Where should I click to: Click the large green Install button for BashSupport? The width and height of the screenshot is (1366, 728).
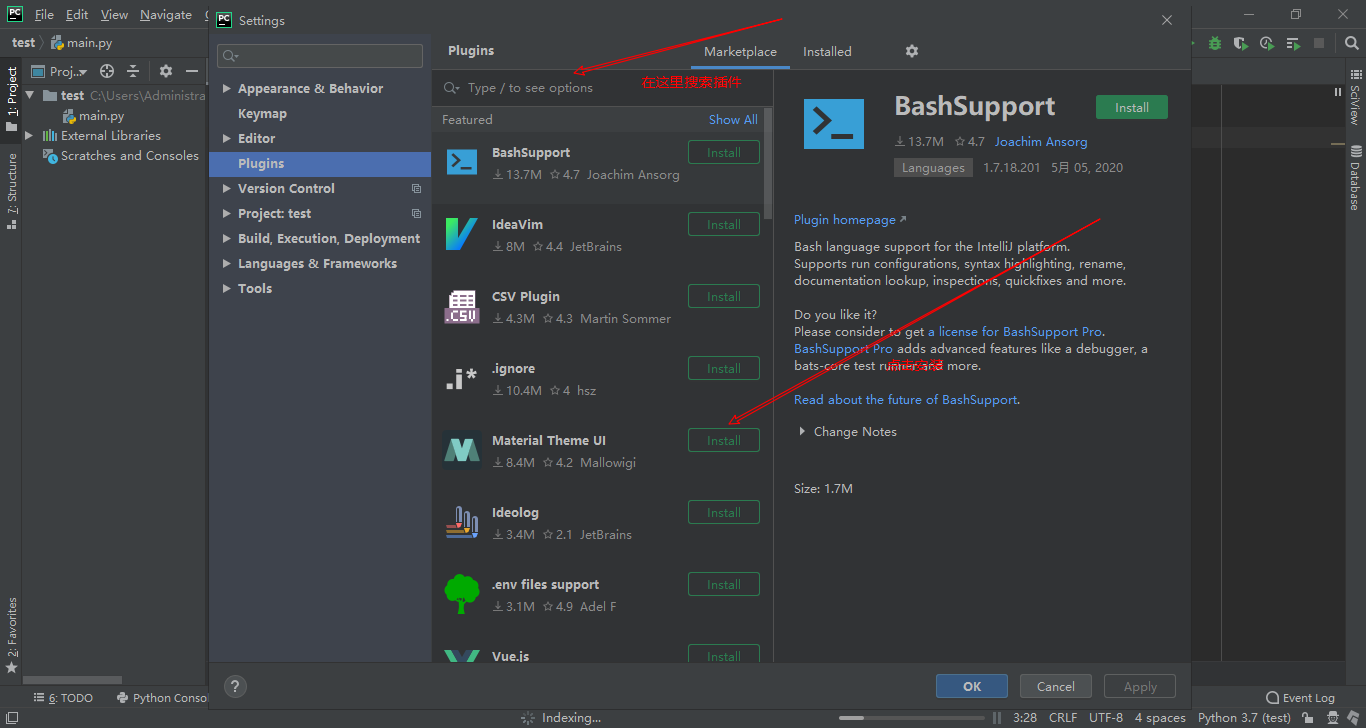click(x=1132, y=107)
